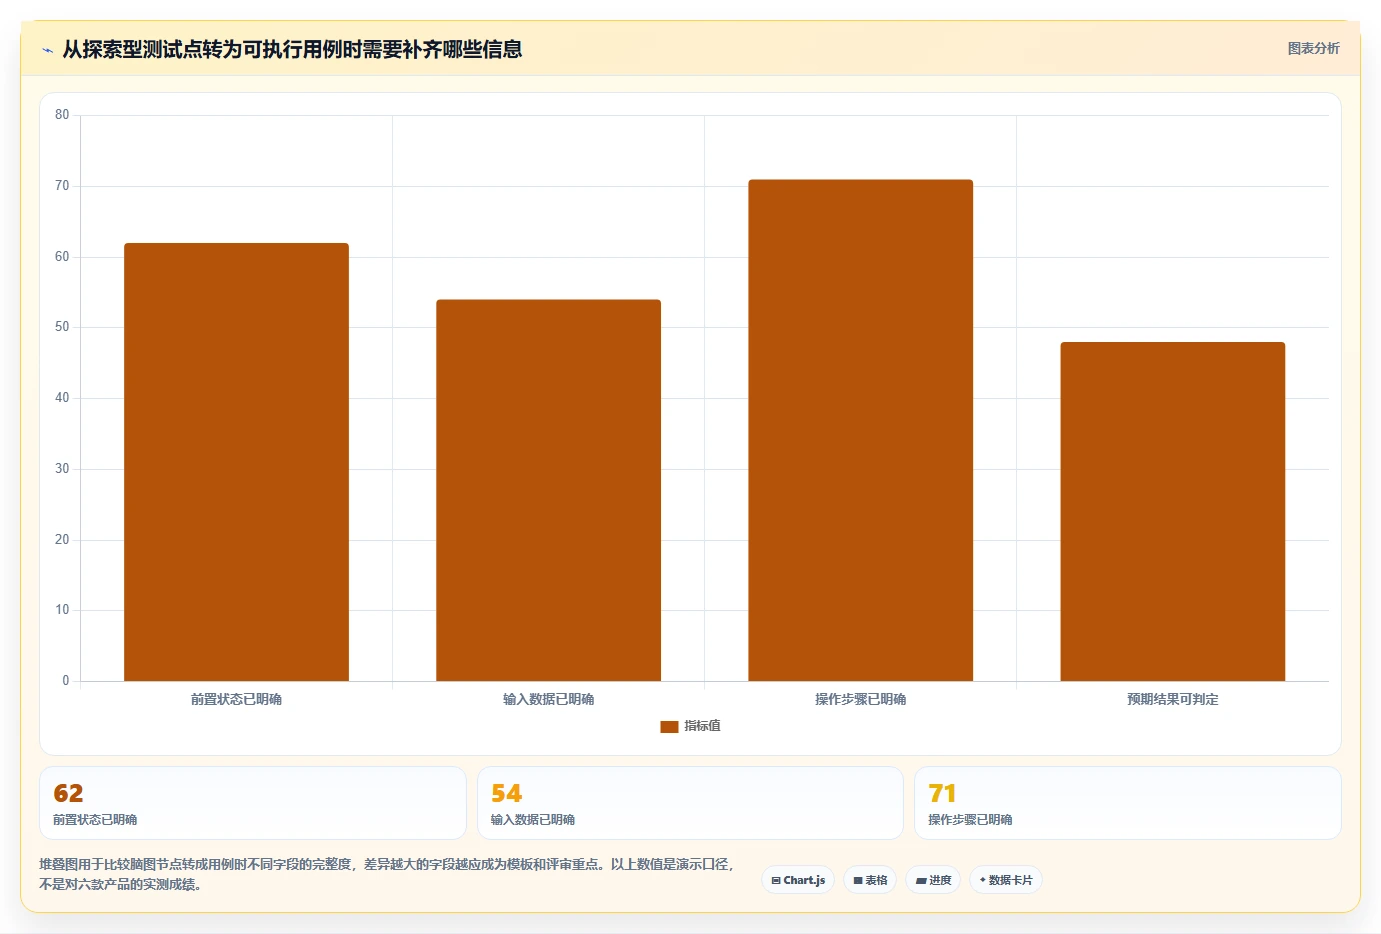The width and height of the screenshot is (1381, 934).
Task: Click the y-axis value 50
Action: point(62,327)
